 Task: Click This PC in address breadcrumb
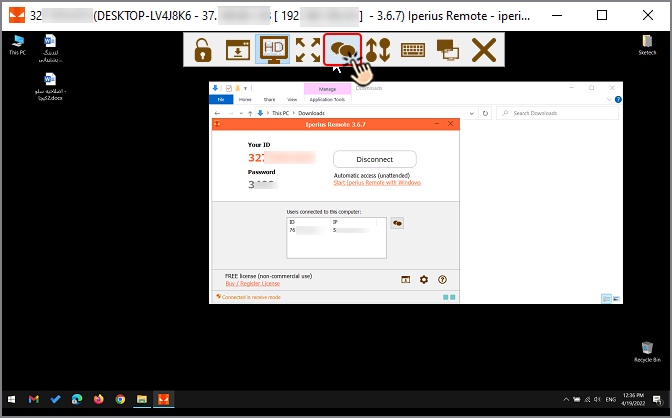click(x=280, y=113)
